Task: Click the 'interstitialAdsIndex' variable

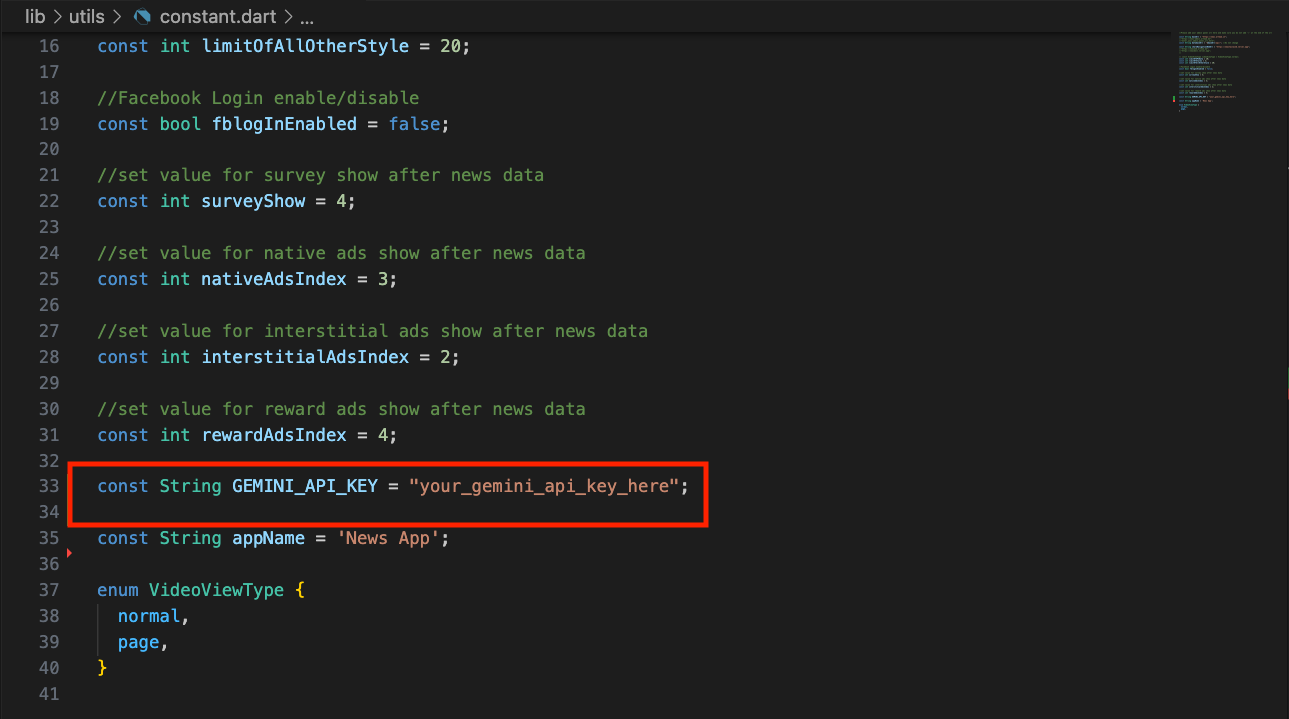Action: click(x=305, y=357)
